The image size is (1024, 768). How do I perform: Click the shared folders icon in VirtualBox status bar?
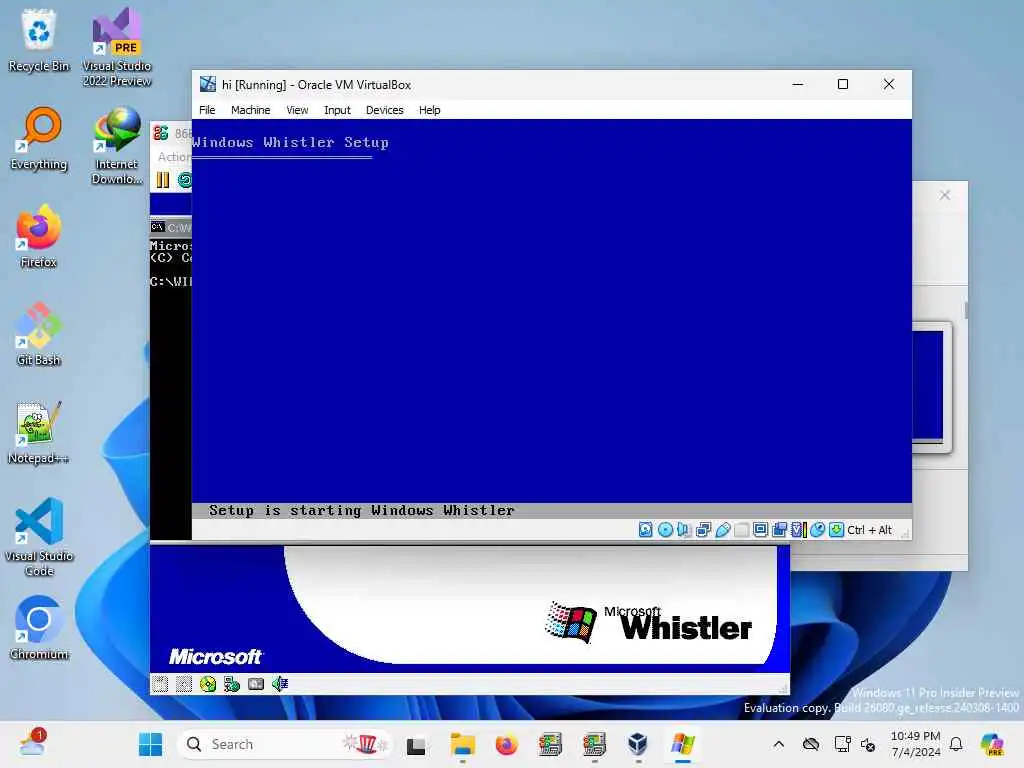coord(741,530)
